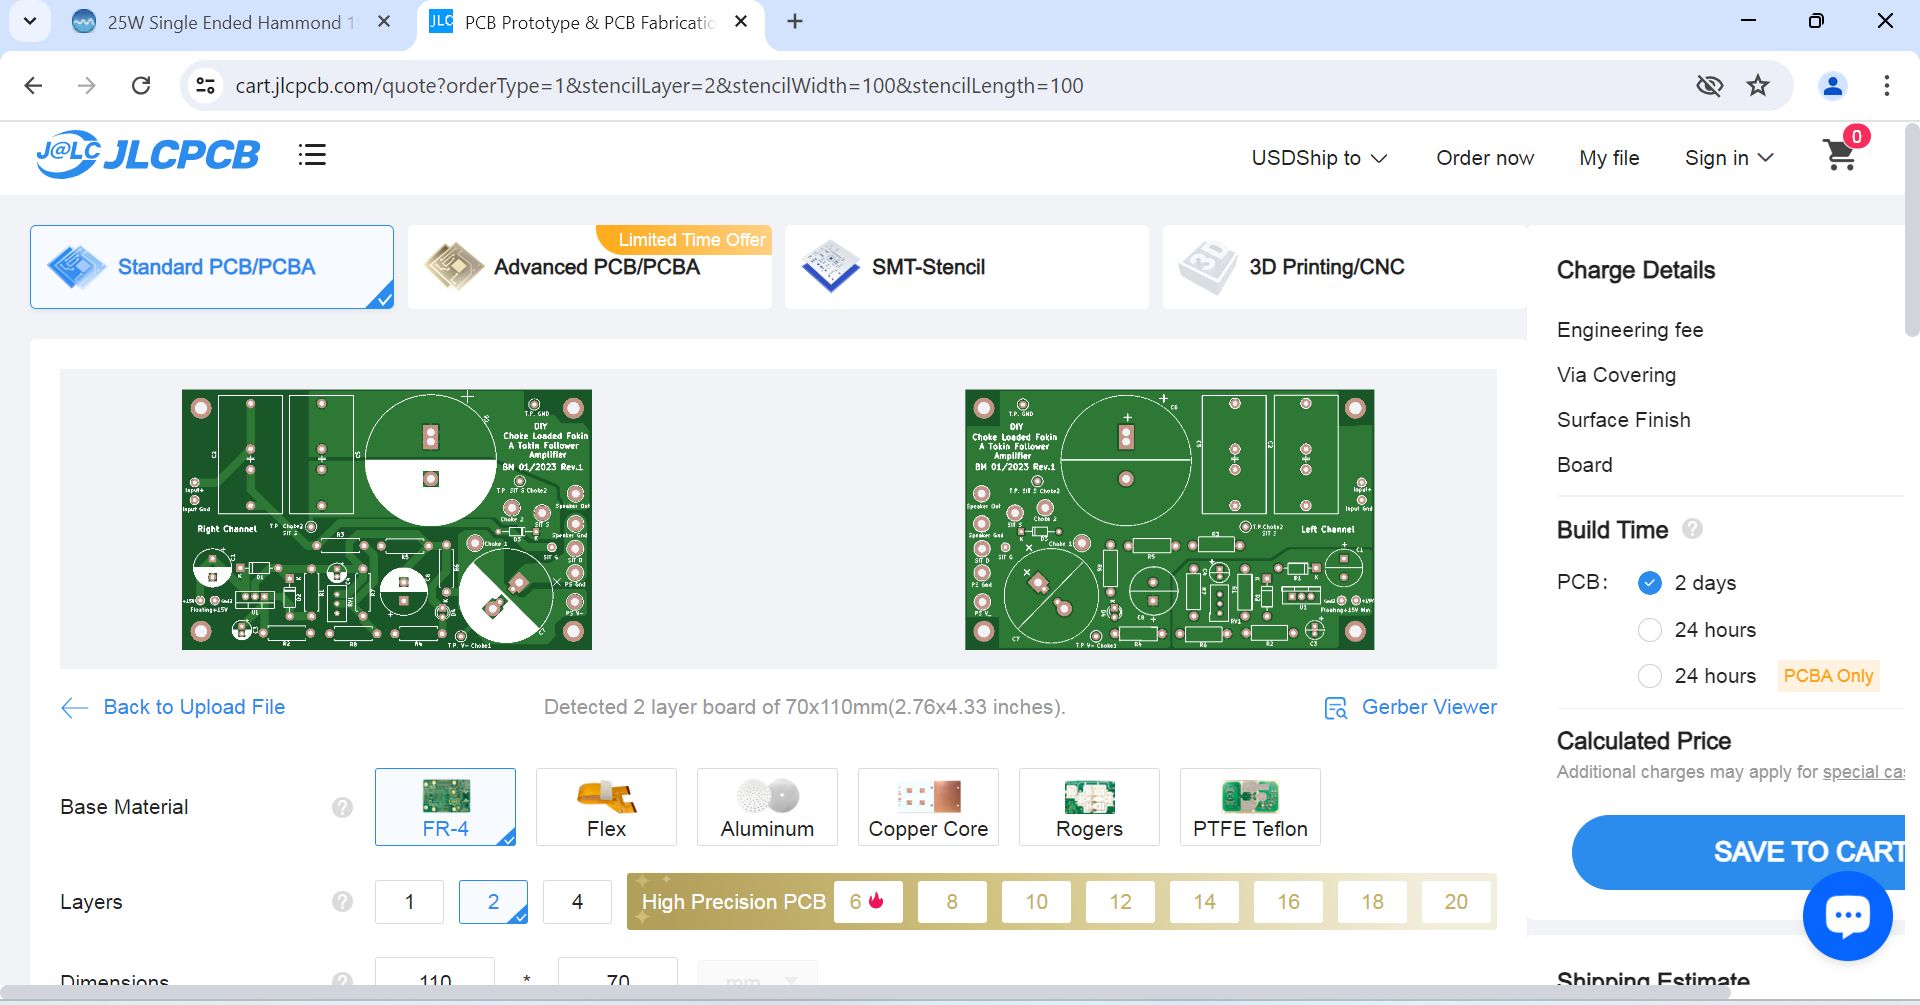Viewport: 1920px width, 1005px height.
Task: Switch to the Standard PCB/PCBA tab
Action: (212, 267)
